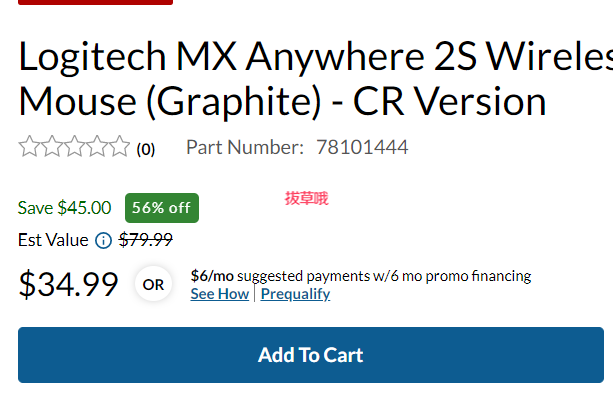This screenshot has height=396, width=613.
Task: Click the struck-through $79.99 price
Action: click(145, 240)
